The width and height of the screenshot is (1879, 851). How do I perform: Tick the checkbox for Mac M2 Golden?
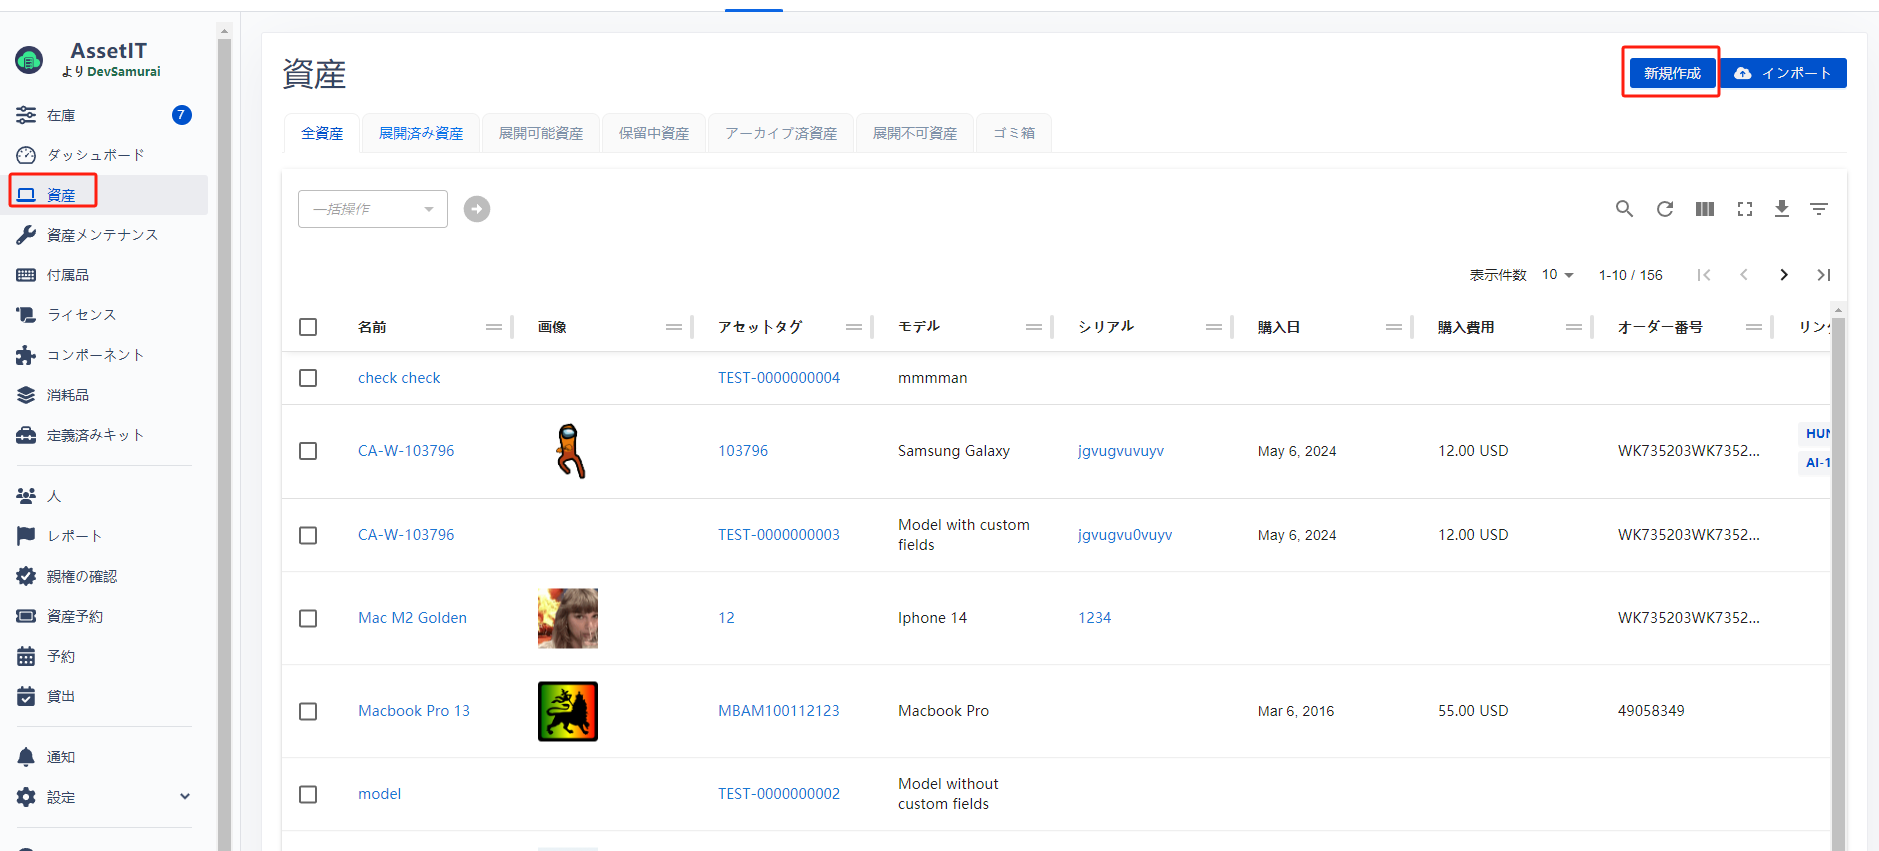tap(308, 618)
